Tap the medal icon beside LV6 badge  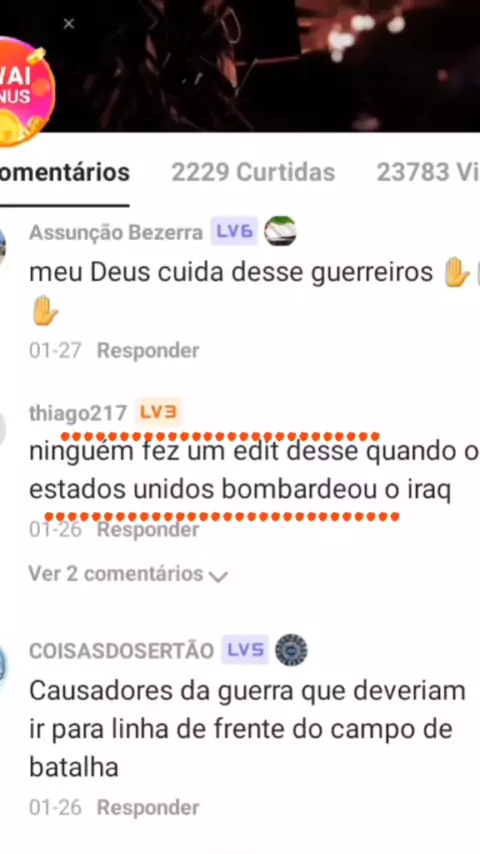(280, 231)
